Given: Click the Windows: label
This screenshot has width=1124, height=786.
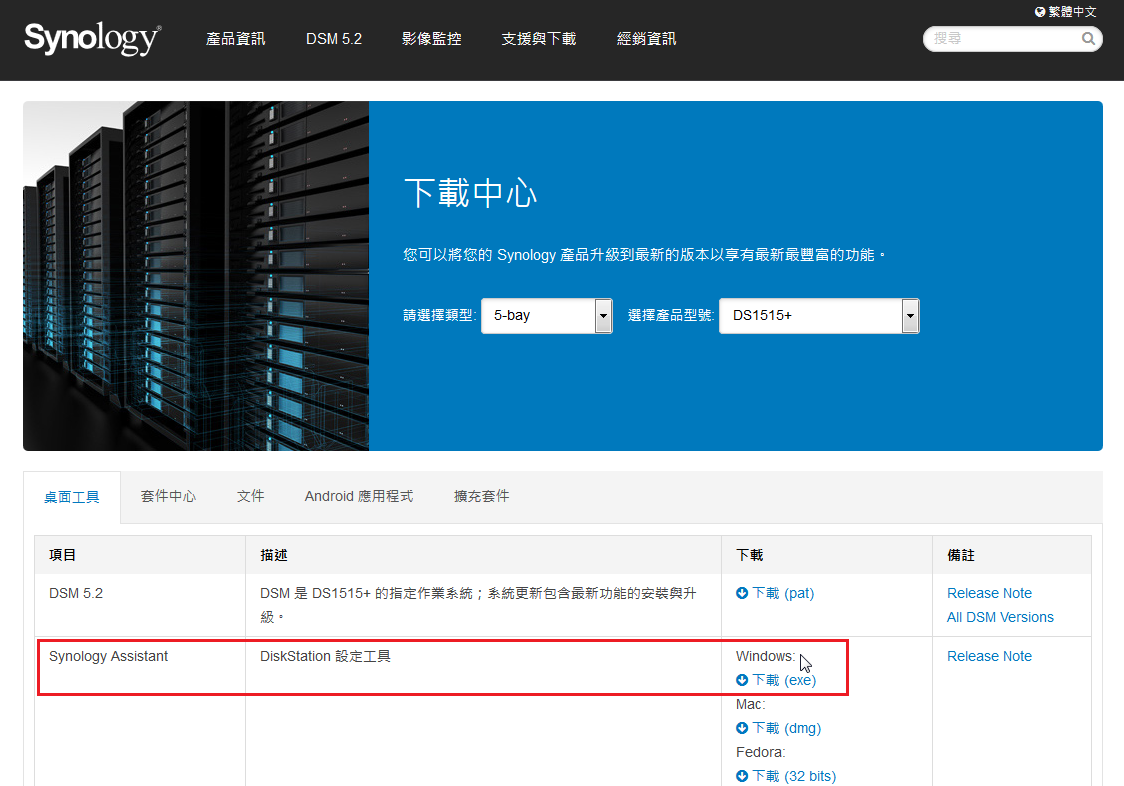Looking at the screenshot, I should (765, 656).
